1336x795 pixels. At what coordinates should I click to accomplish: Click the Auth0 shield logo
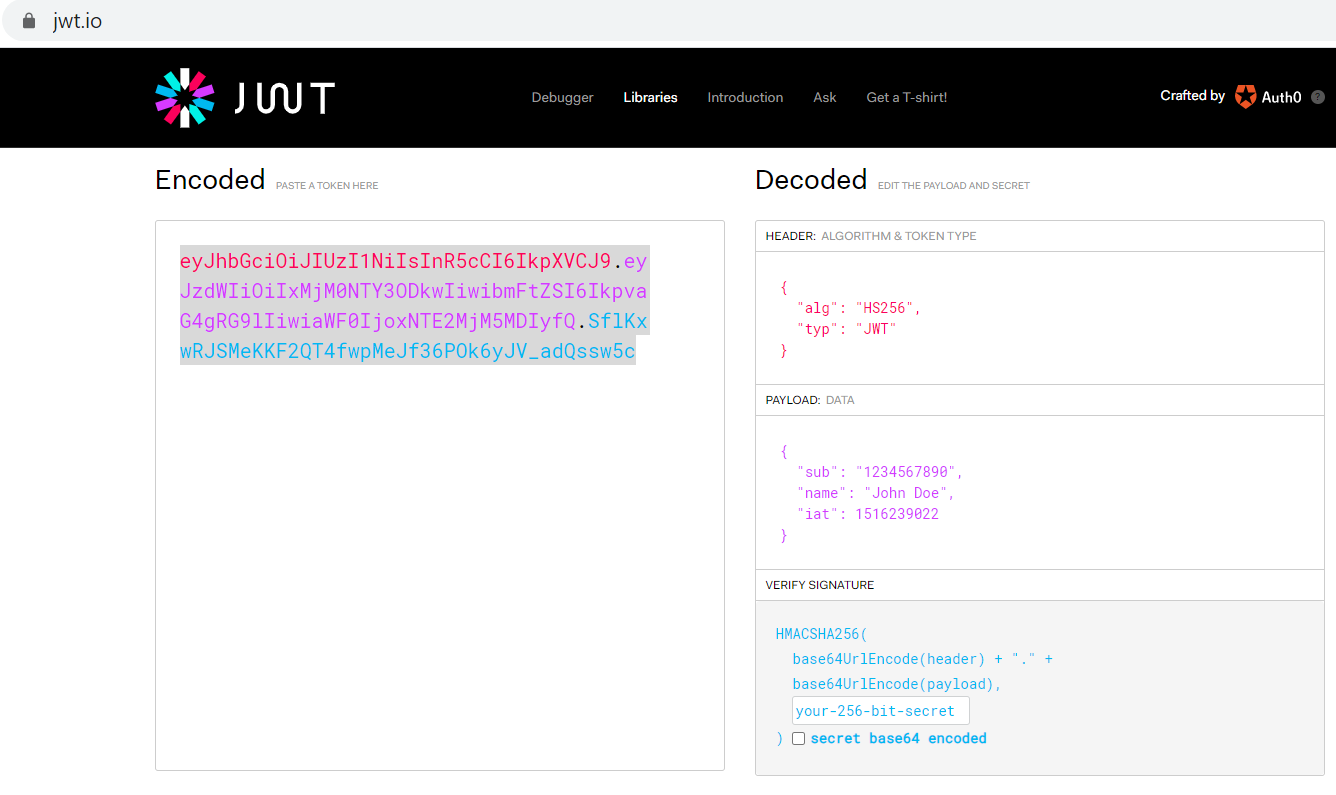(1245, 97)
